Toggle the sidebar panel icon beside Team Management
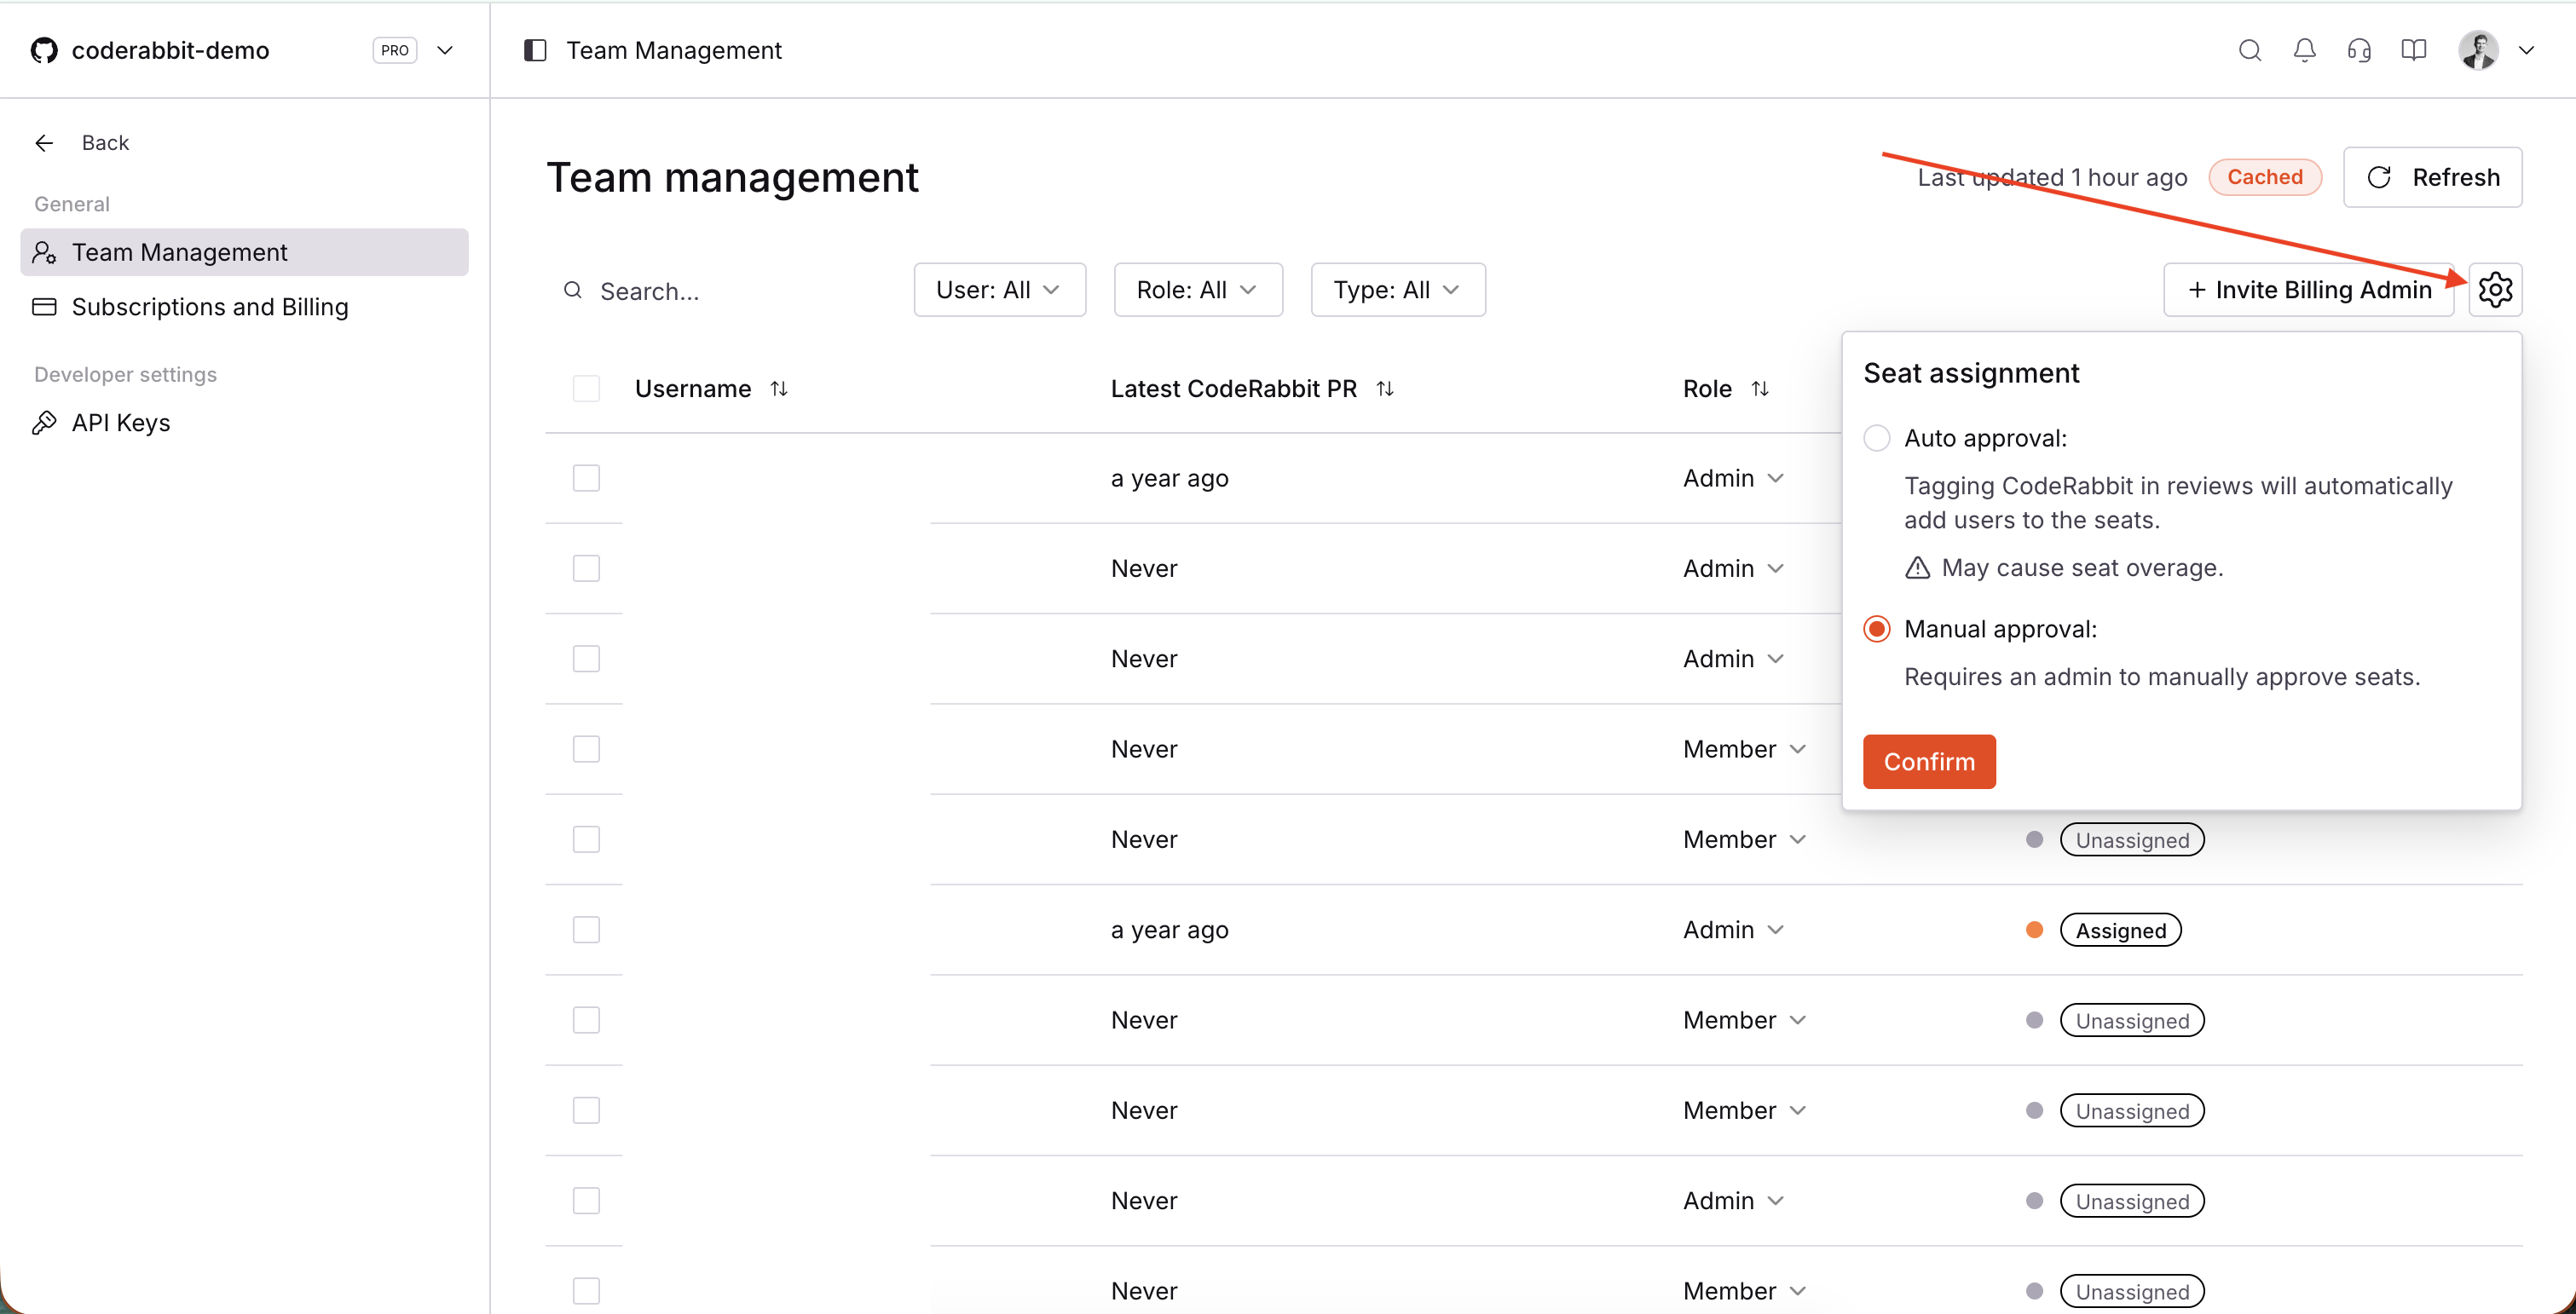This screenshot has width=2576, height=1314. point(535,50)
